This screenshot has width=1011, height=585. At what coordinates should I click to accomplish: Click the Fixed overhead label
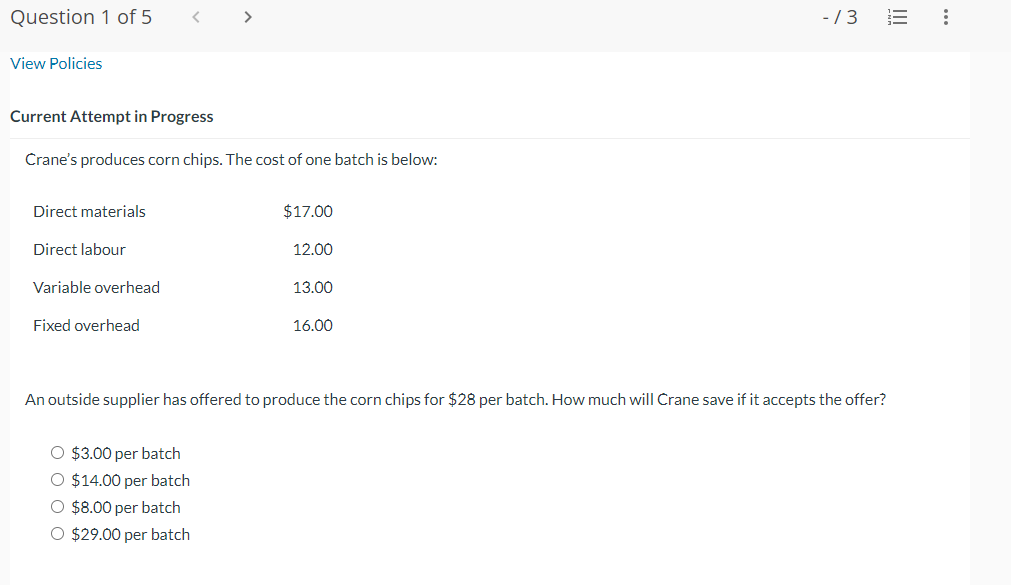coord(86,325)
